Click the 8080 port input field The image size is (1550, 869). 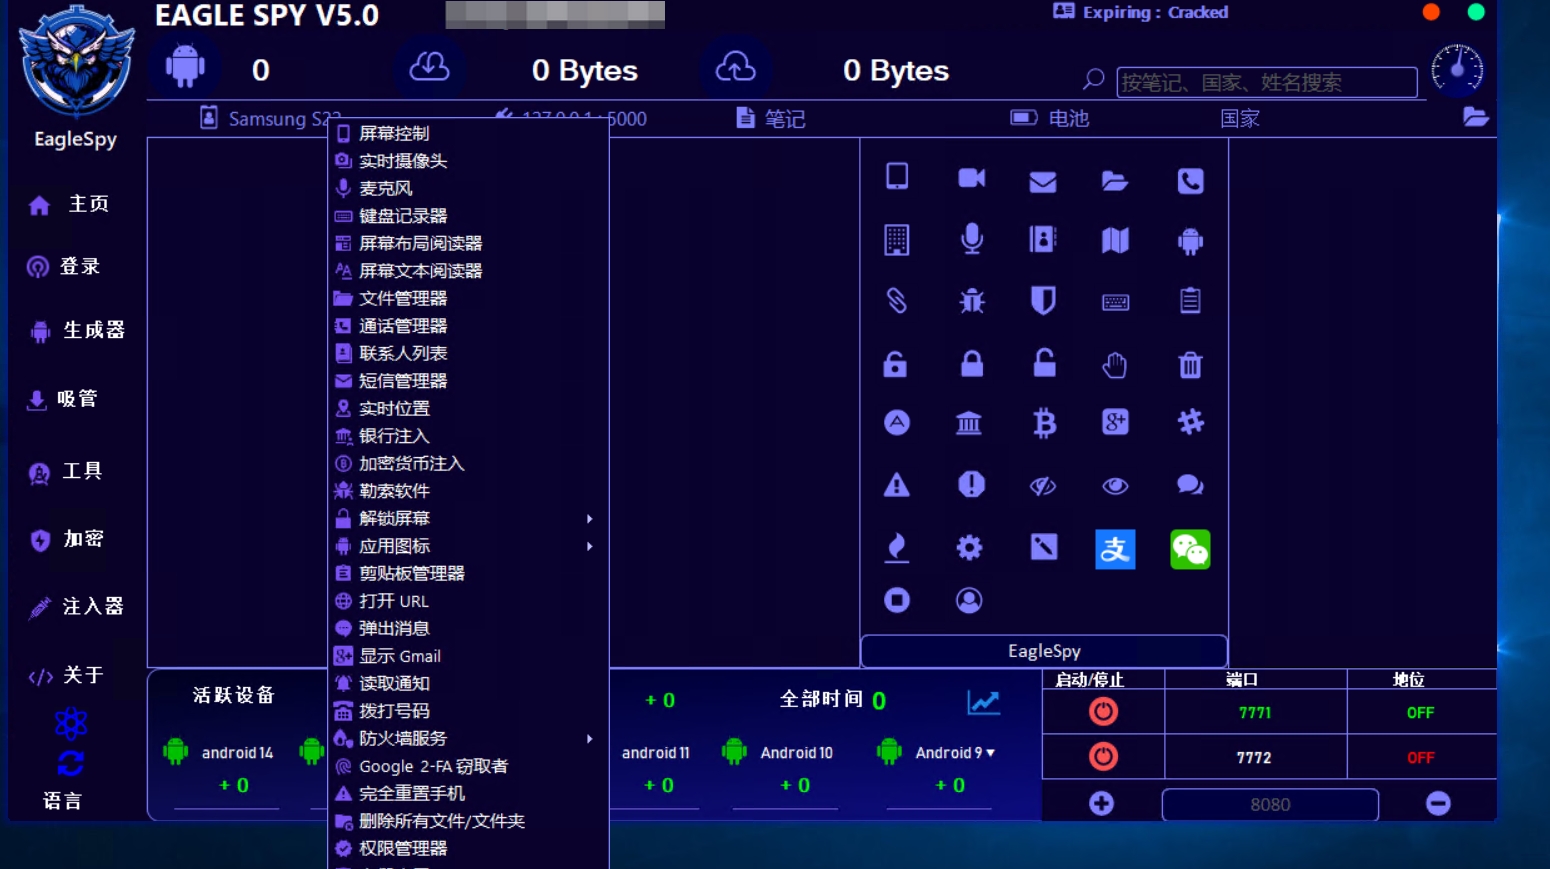pyautogui.click(x=1270, y=804)
